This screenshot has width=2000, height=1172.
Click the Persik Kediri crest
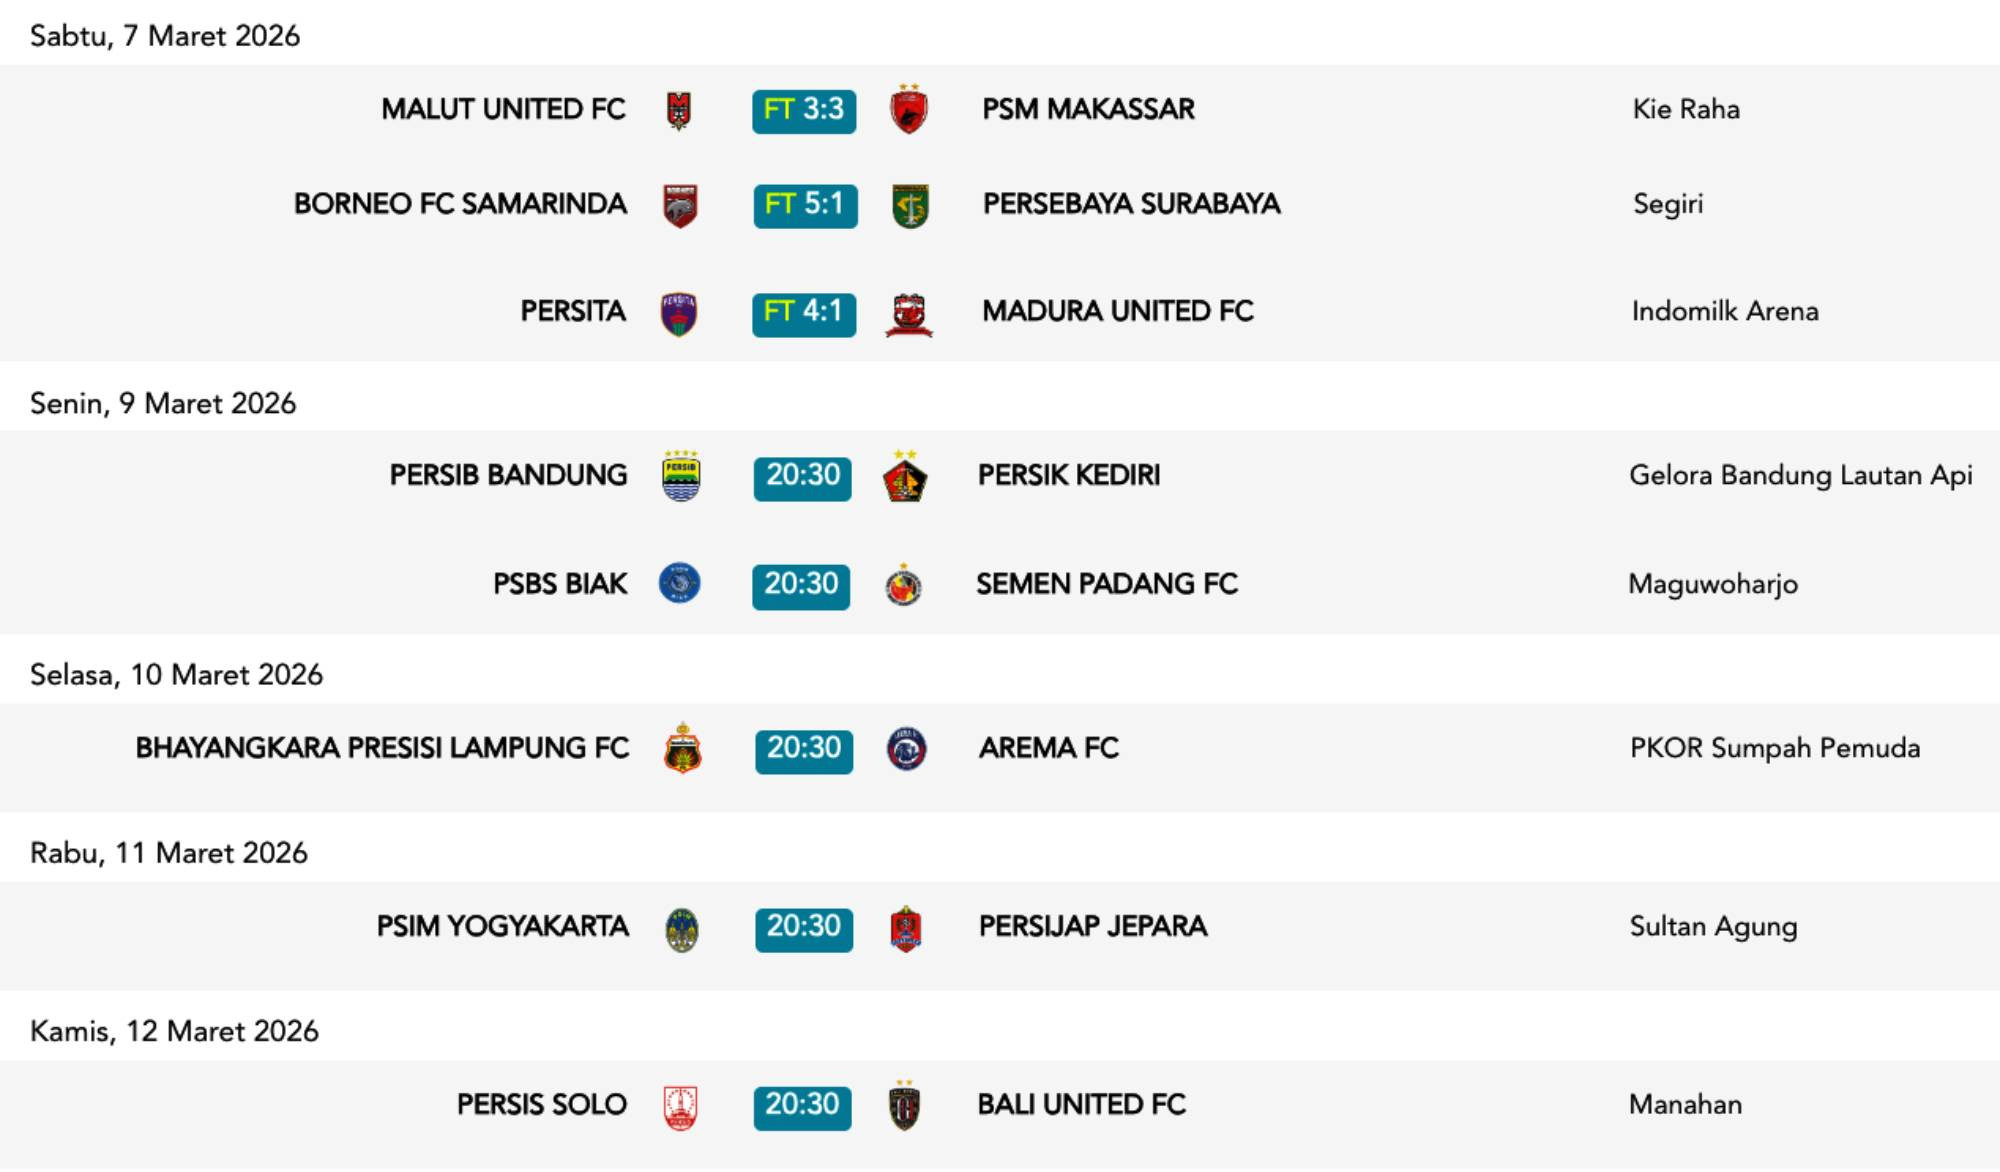point(905,477)
